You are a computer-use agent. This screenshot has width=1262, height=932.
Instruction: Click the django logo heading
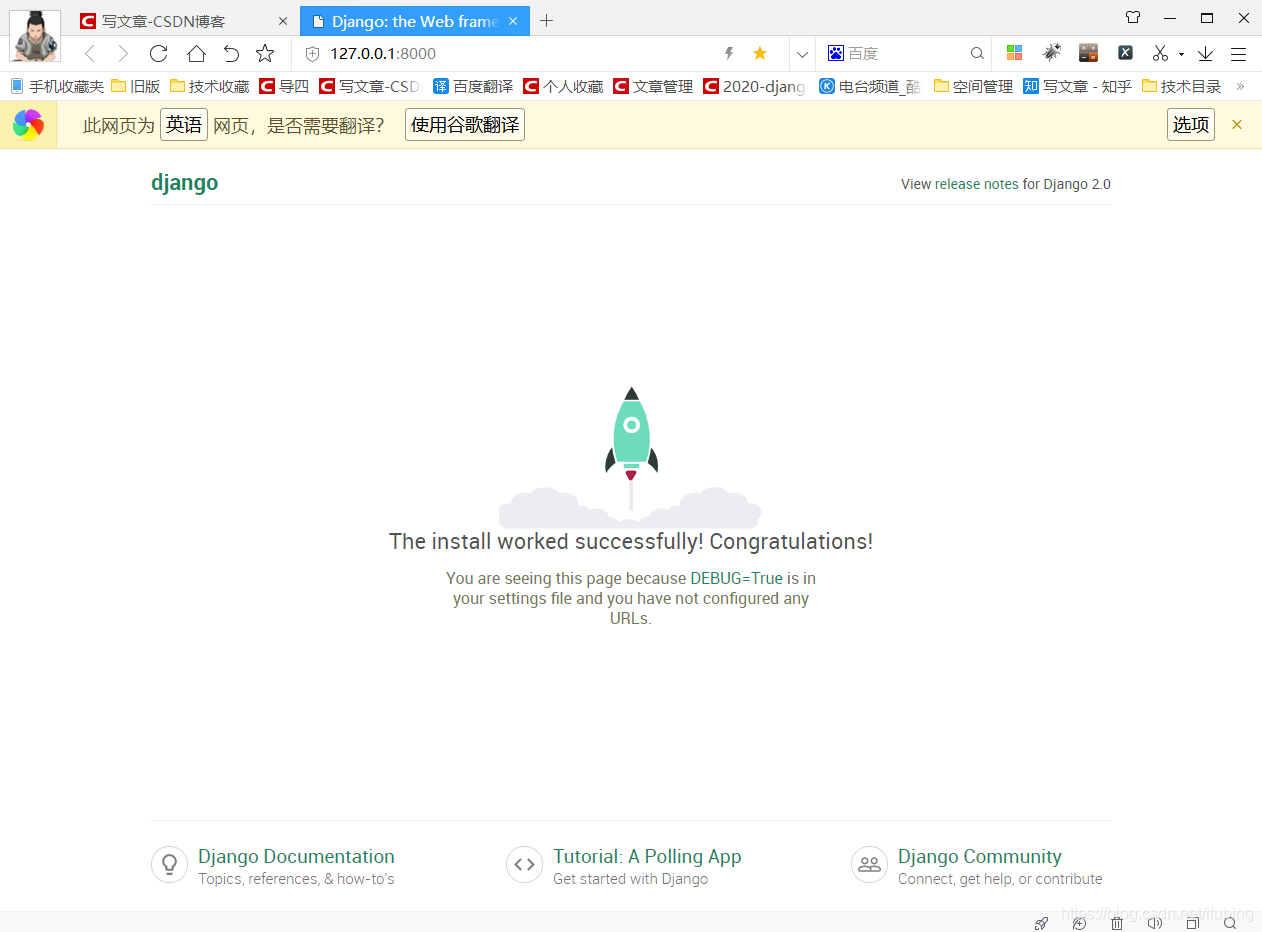pos(184,183)
